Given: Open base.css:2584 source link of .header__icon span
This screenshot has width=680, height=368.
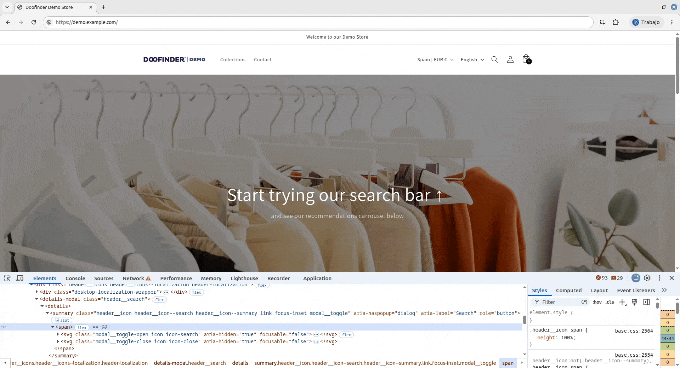Looking at the screenshot, I should [634, 331].
